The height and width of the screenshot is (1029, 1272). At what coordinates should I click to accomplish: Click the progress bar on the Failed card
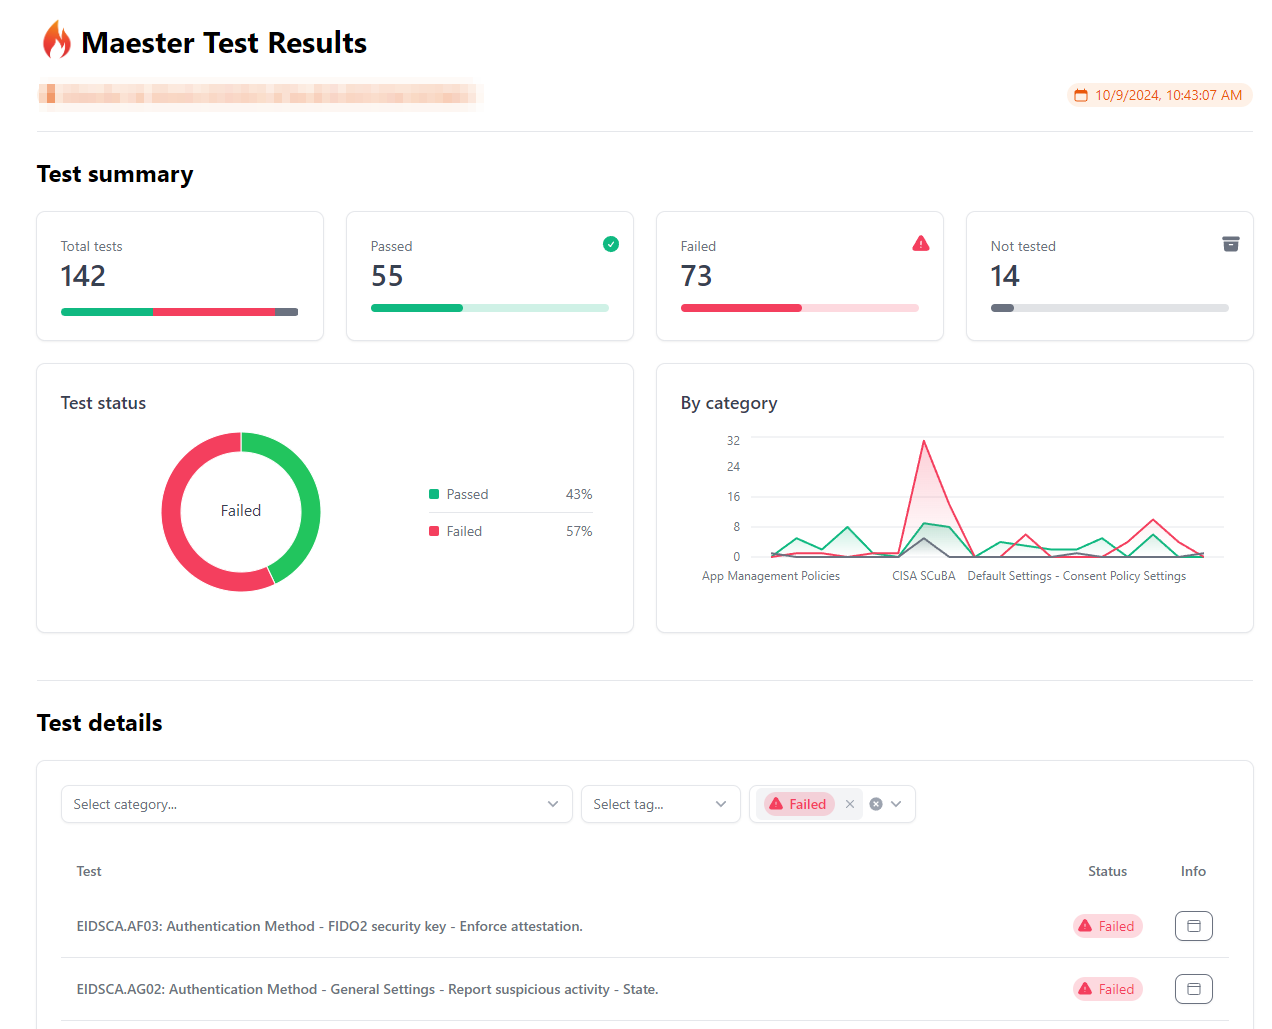pos(800,308)
